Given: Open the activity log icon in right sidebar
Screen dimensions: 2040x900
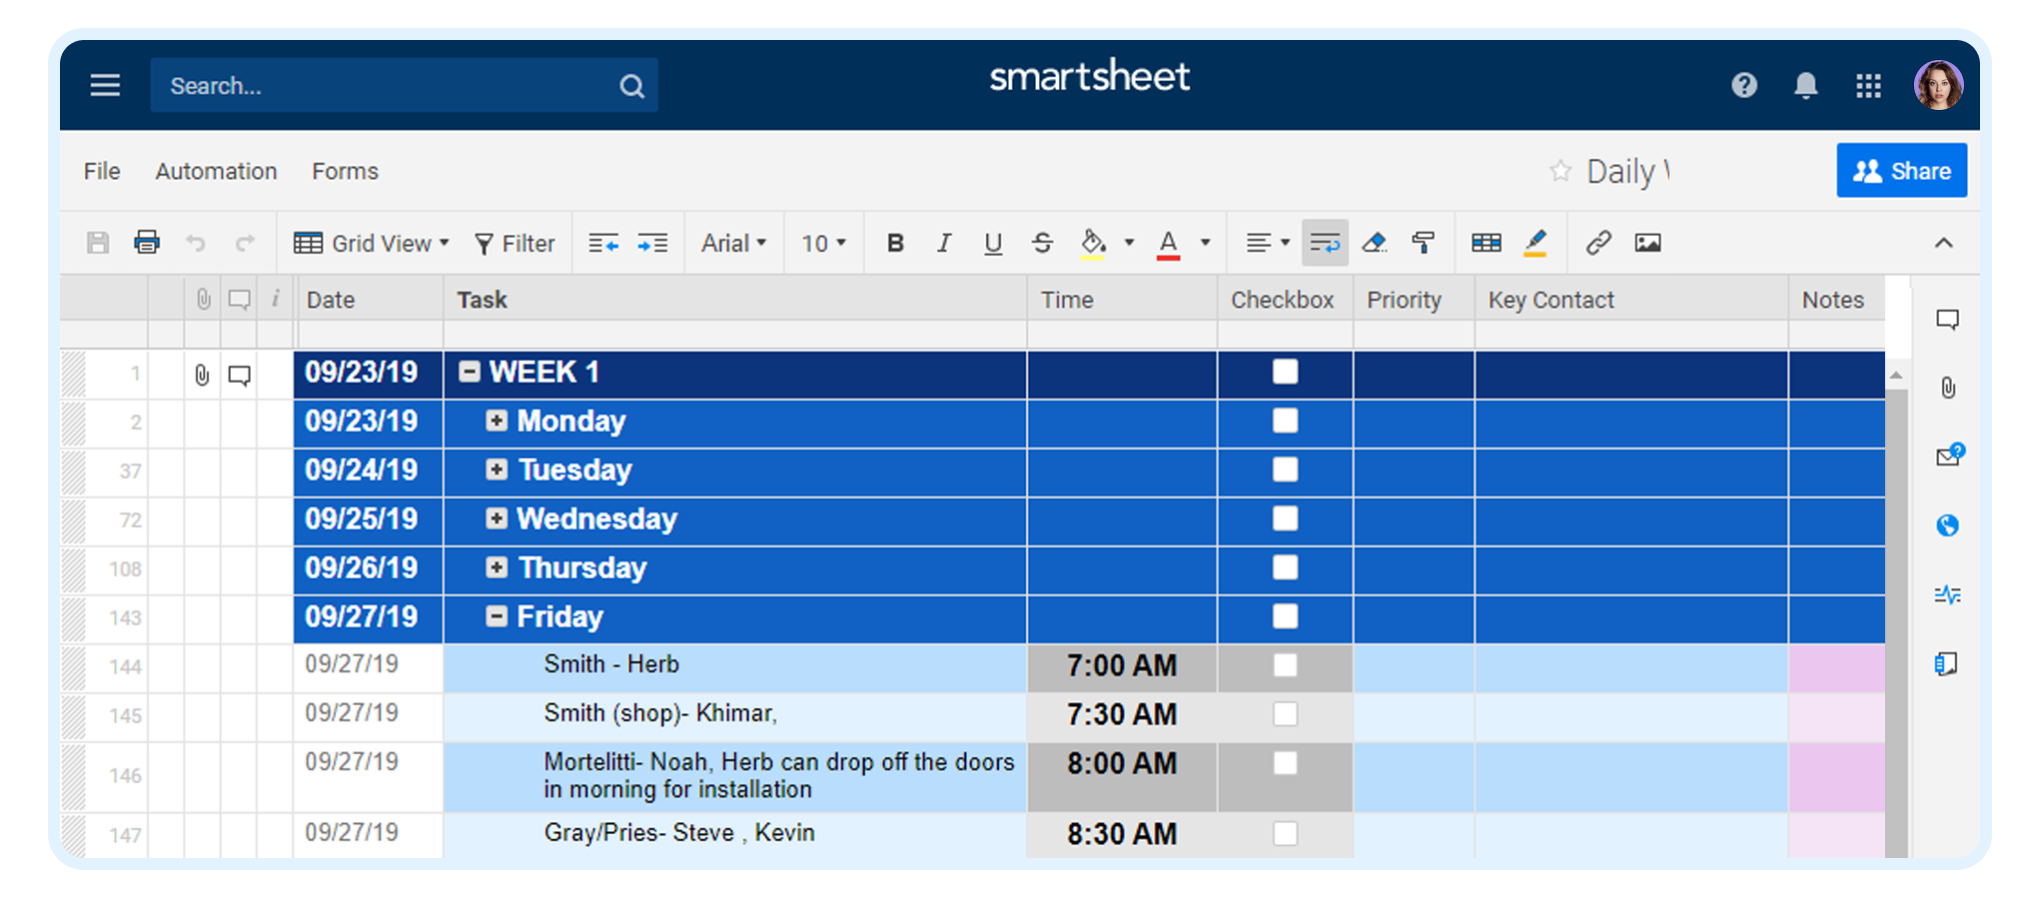Looking at the screenshot, I should pyautogui.click(x=1947, y=595).
